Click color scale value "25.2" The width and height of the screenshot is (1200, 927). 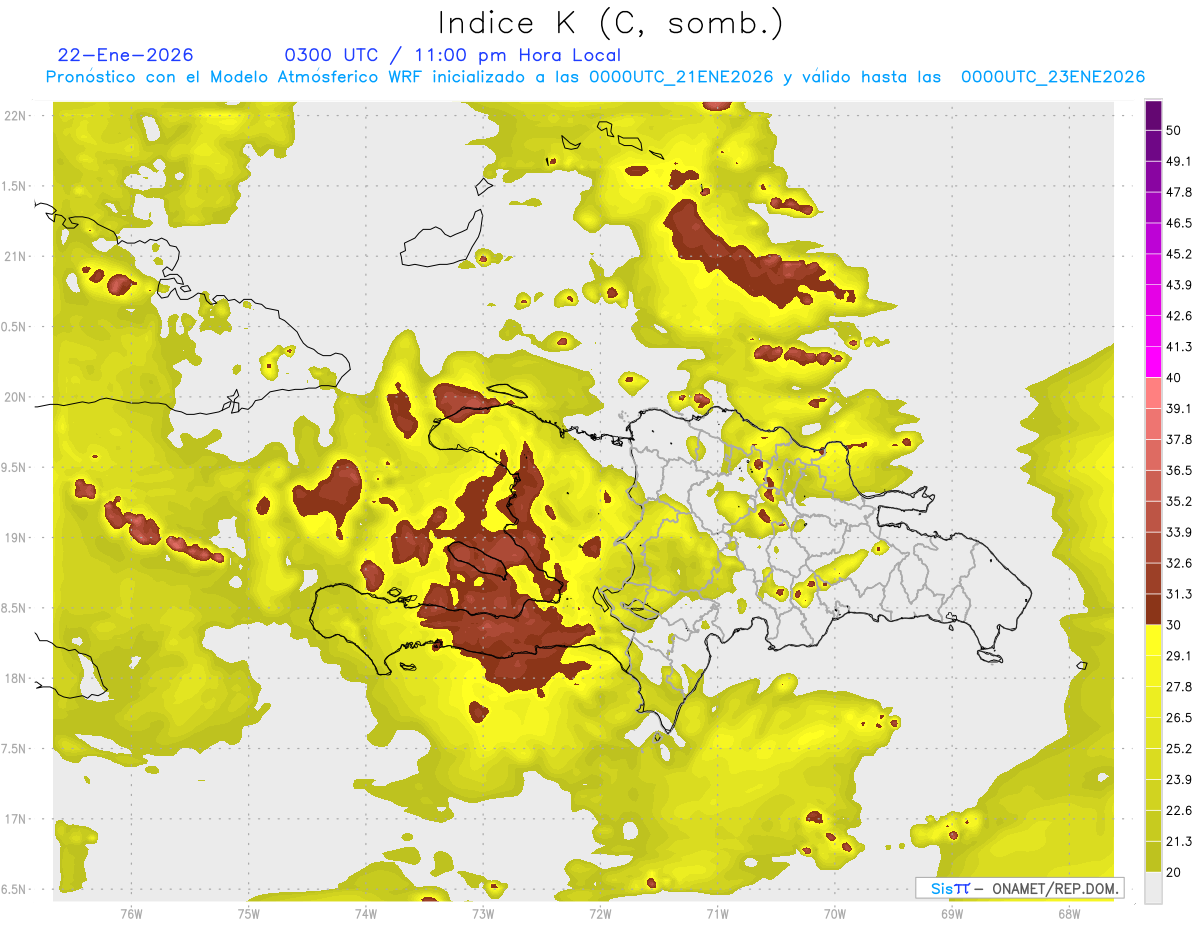[1179, 749]
